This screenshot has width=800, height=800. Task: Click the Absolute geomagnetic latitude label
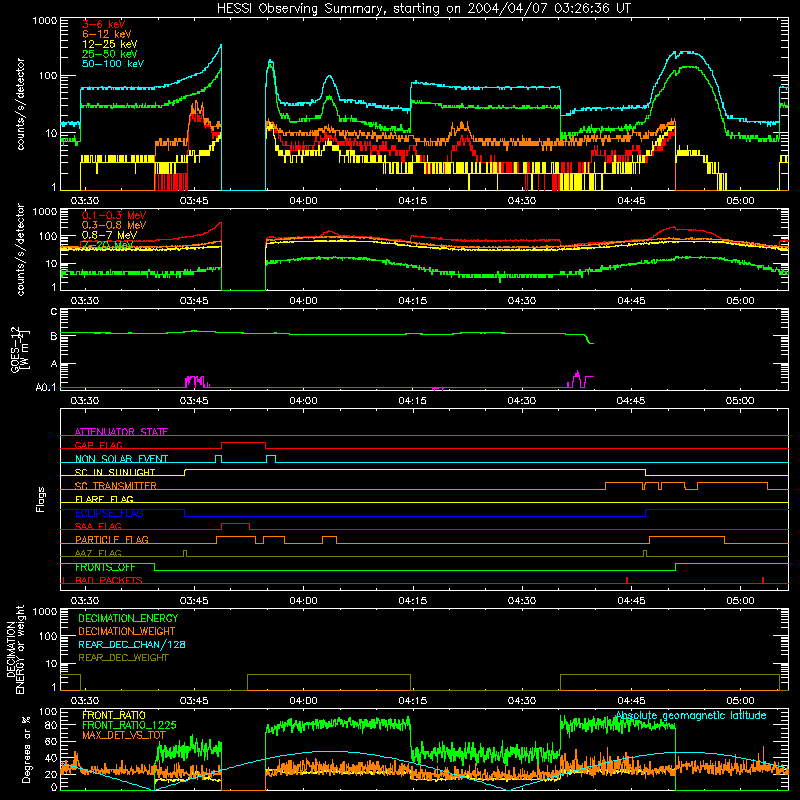691,715
